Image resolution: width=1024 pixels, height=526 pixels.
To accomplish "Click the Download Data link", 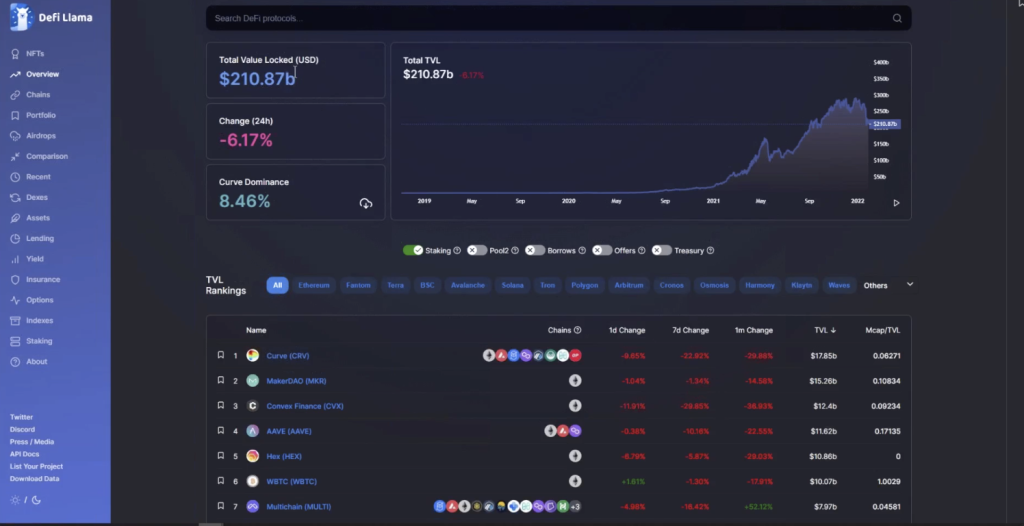I will click(34, 479).
